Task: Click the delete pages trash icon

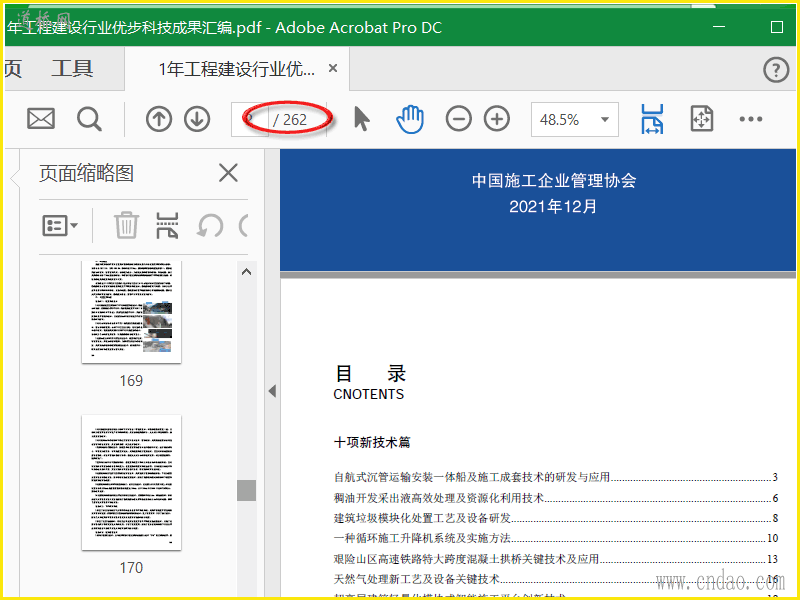Action: [126, 225]
